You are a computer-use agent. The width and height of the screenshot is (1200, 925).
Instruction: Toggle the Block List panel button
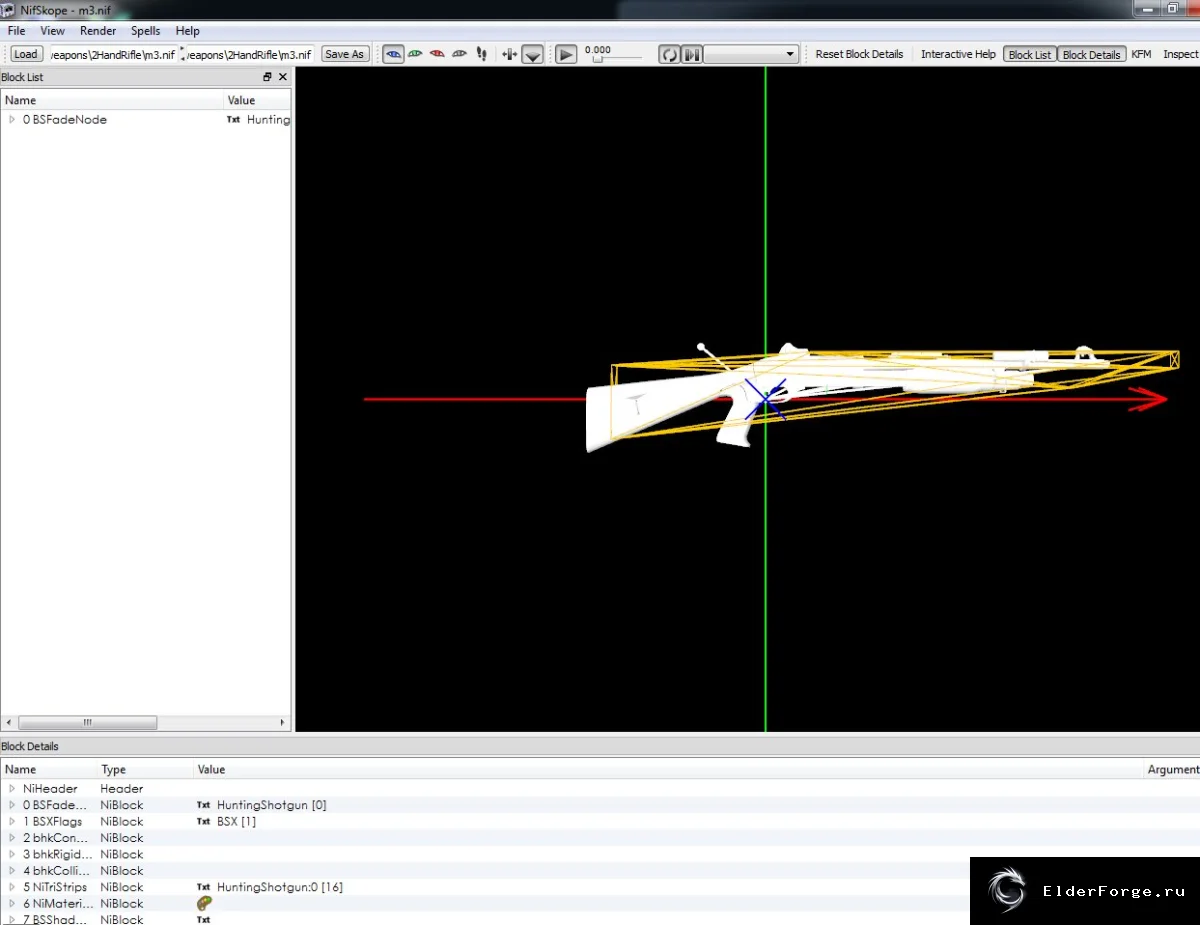pos(1030,54)
